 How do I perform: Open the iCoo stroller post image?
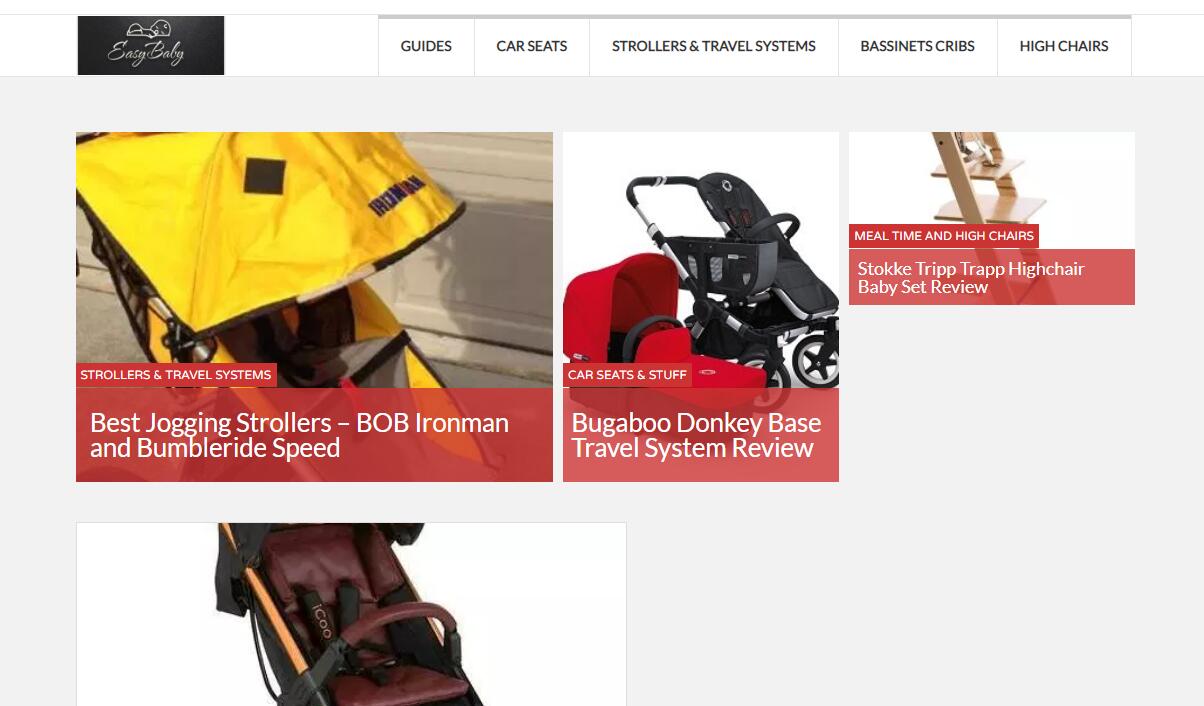click(352, 614)
